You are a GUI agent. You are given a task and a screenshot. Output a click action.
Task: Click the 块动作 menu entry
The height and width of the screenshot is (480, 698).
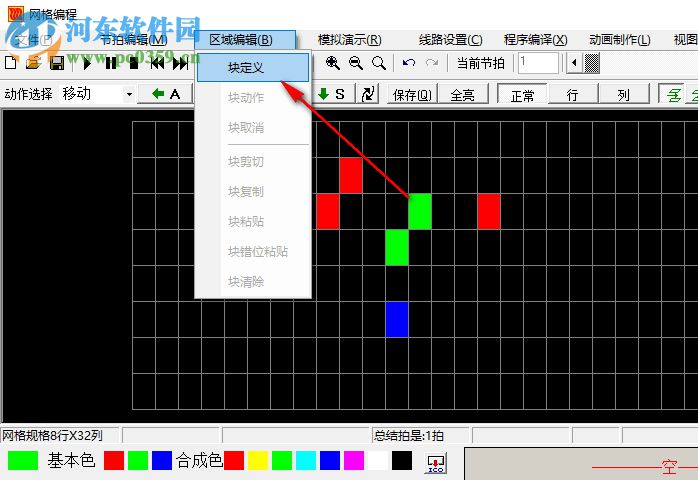point(253,98)
